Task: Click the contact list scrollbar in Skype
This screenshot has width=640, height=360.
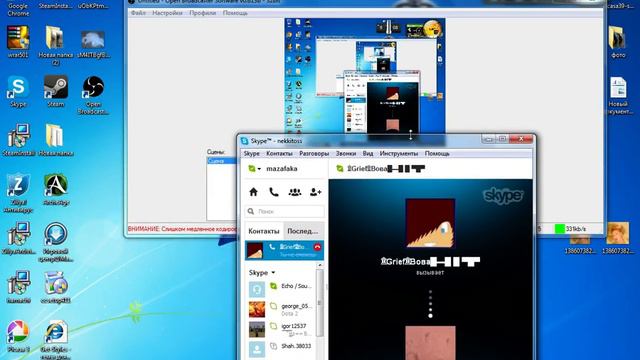Action: pos(320,302)
